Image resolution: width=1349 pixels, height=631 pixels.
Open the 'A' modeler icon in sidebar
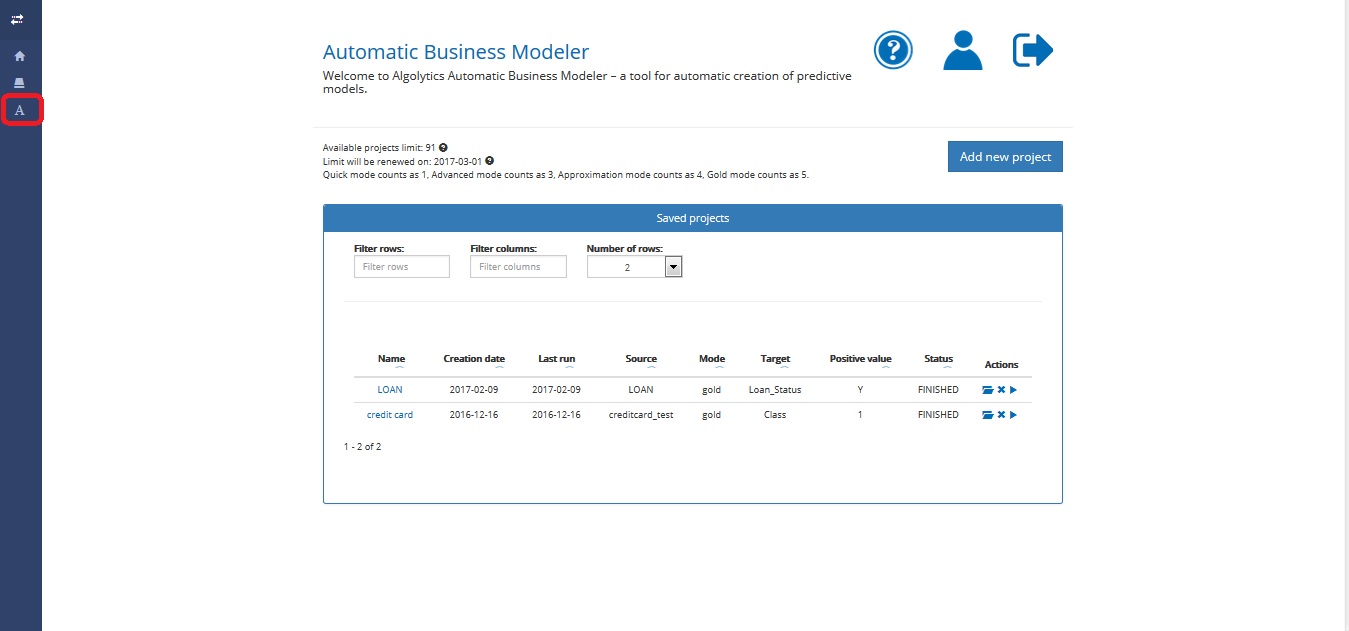point(20,110)
